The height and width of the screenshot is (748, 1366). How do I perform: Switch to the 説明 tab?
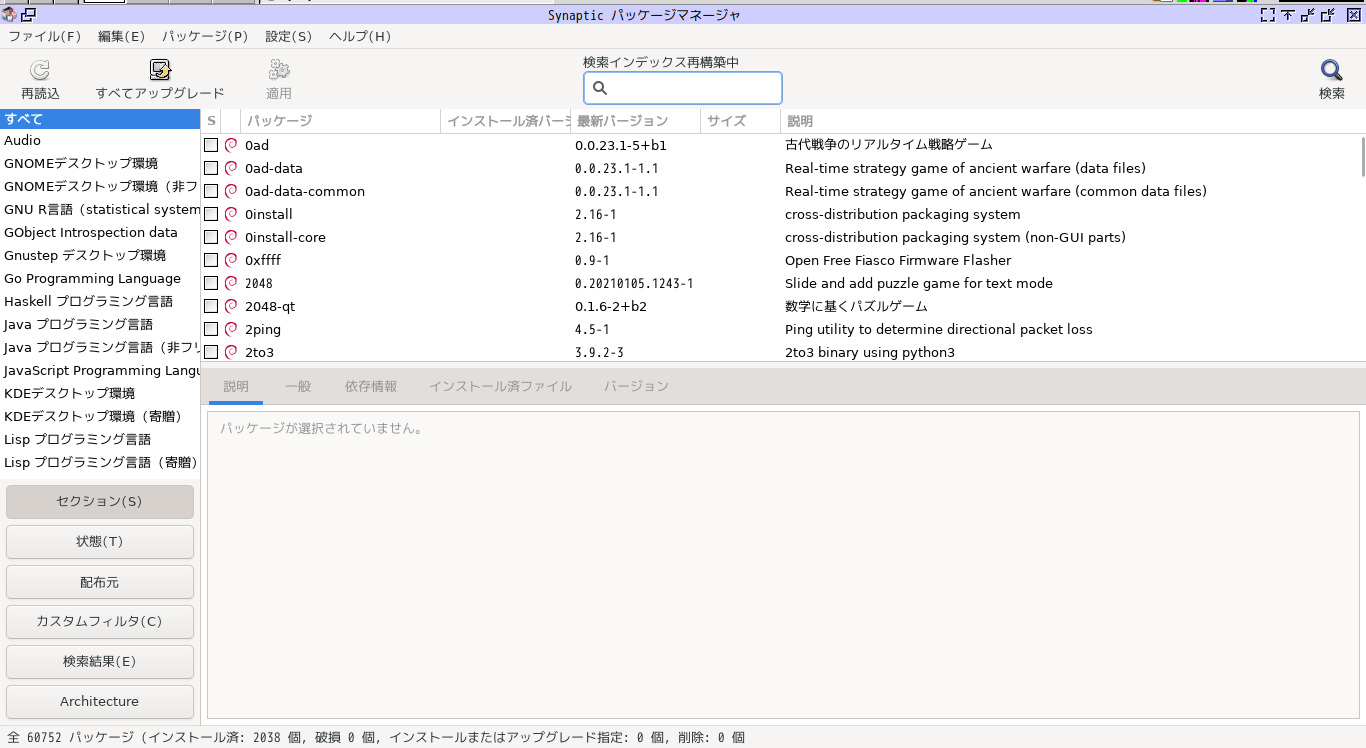click(x=236, y=386)
